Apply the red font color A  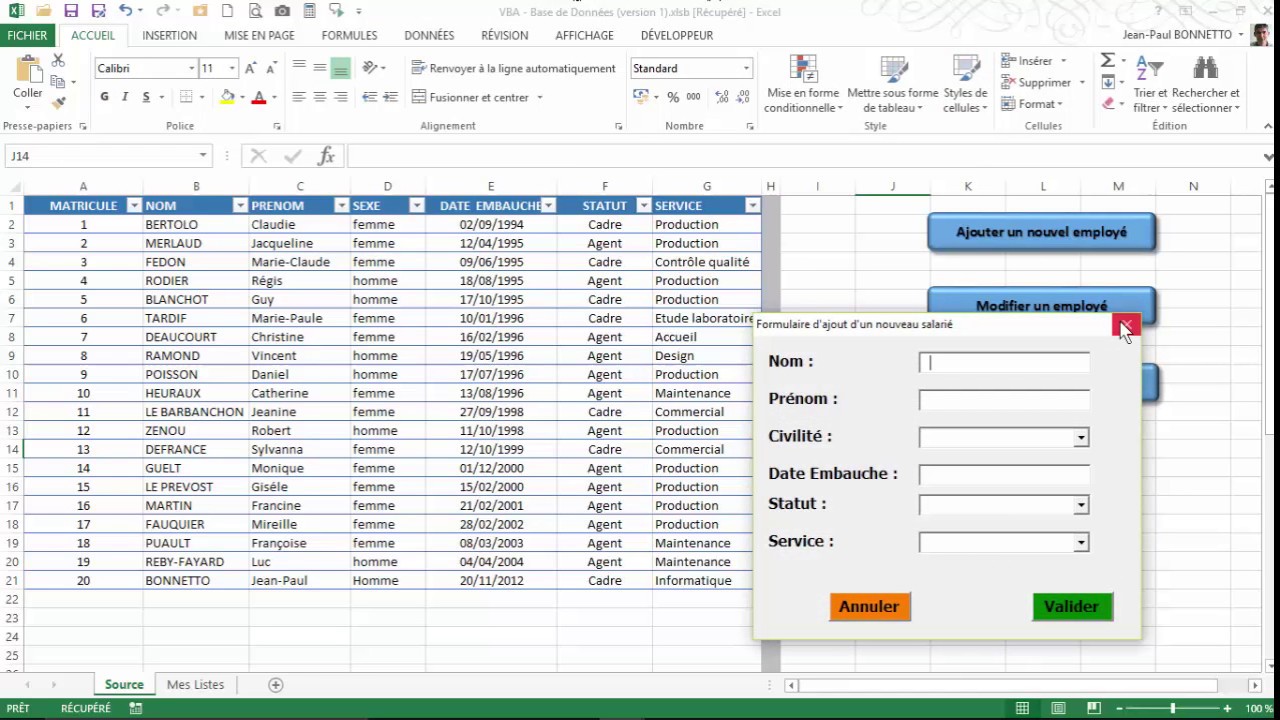pos(259,97)
